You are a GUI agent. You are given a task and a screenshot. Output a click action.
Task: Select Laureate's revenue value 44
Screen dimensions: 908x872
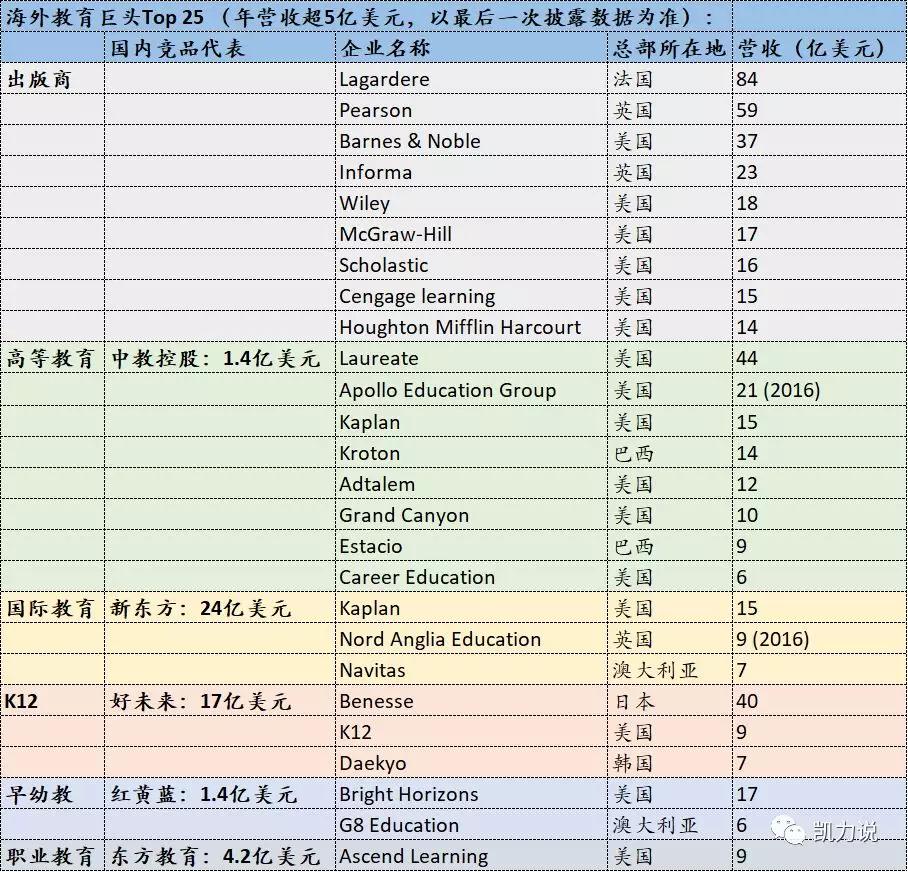747,358
